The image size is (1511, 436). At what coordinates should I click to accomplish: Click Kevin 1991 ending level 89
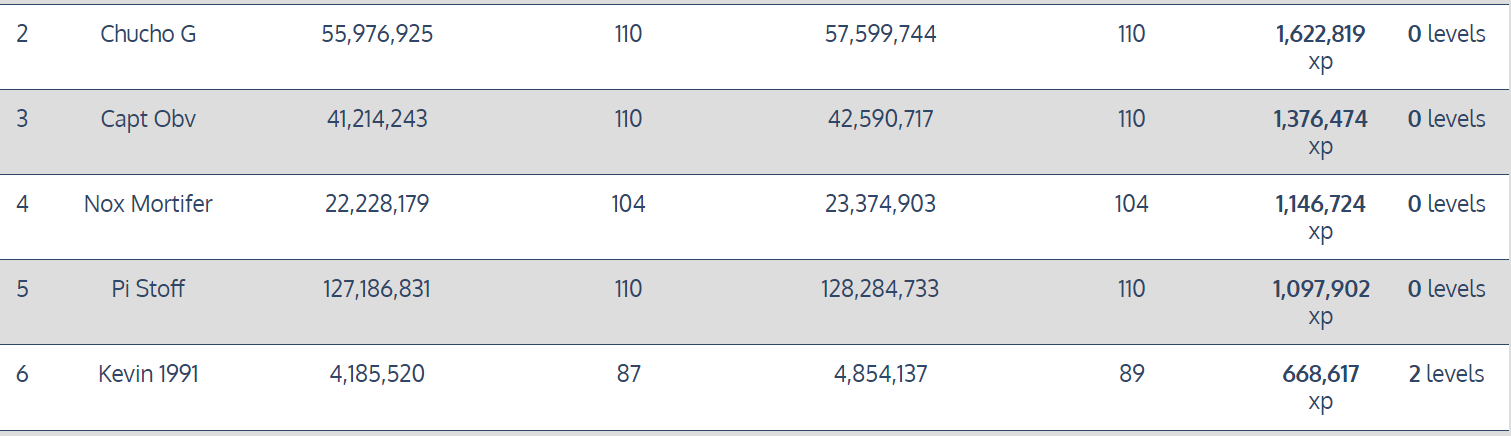coord(1131,374)
